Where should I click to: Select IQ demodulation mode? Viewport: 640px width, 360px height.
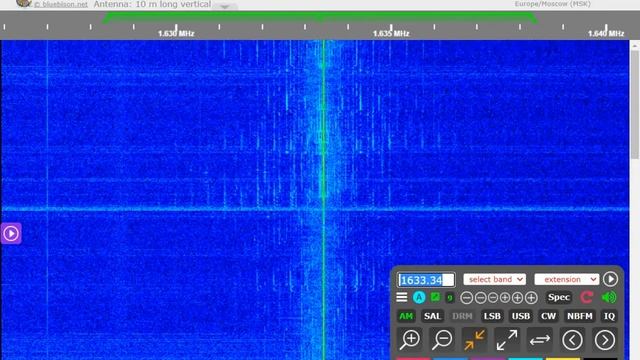[x=609, y=316]
